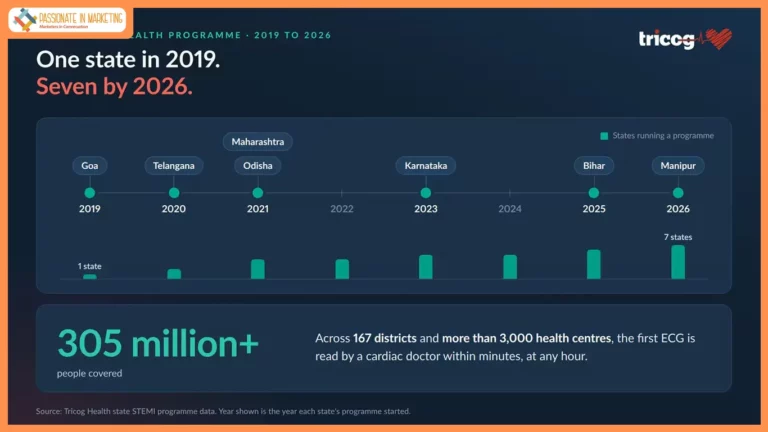
Task: Click the '167 districts' bold text
Action: [384, 338]
